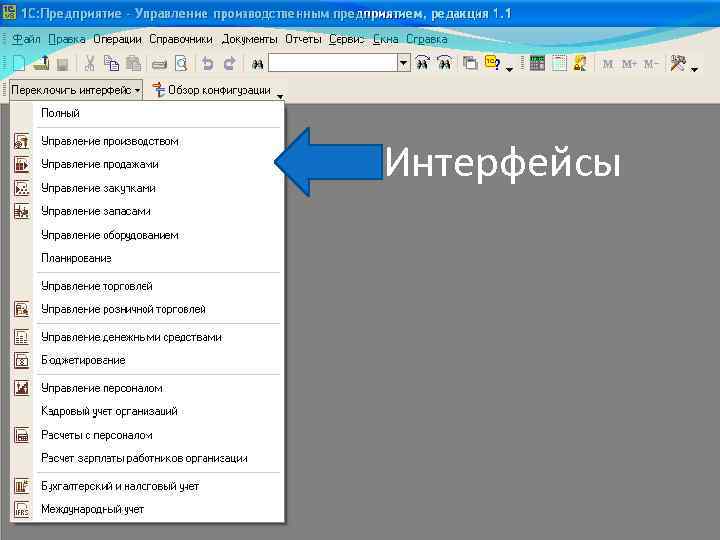Viewport: 720px width, 540px height.
Task: Click the Print toolbar icon
Action: click(x=159, y=64)
